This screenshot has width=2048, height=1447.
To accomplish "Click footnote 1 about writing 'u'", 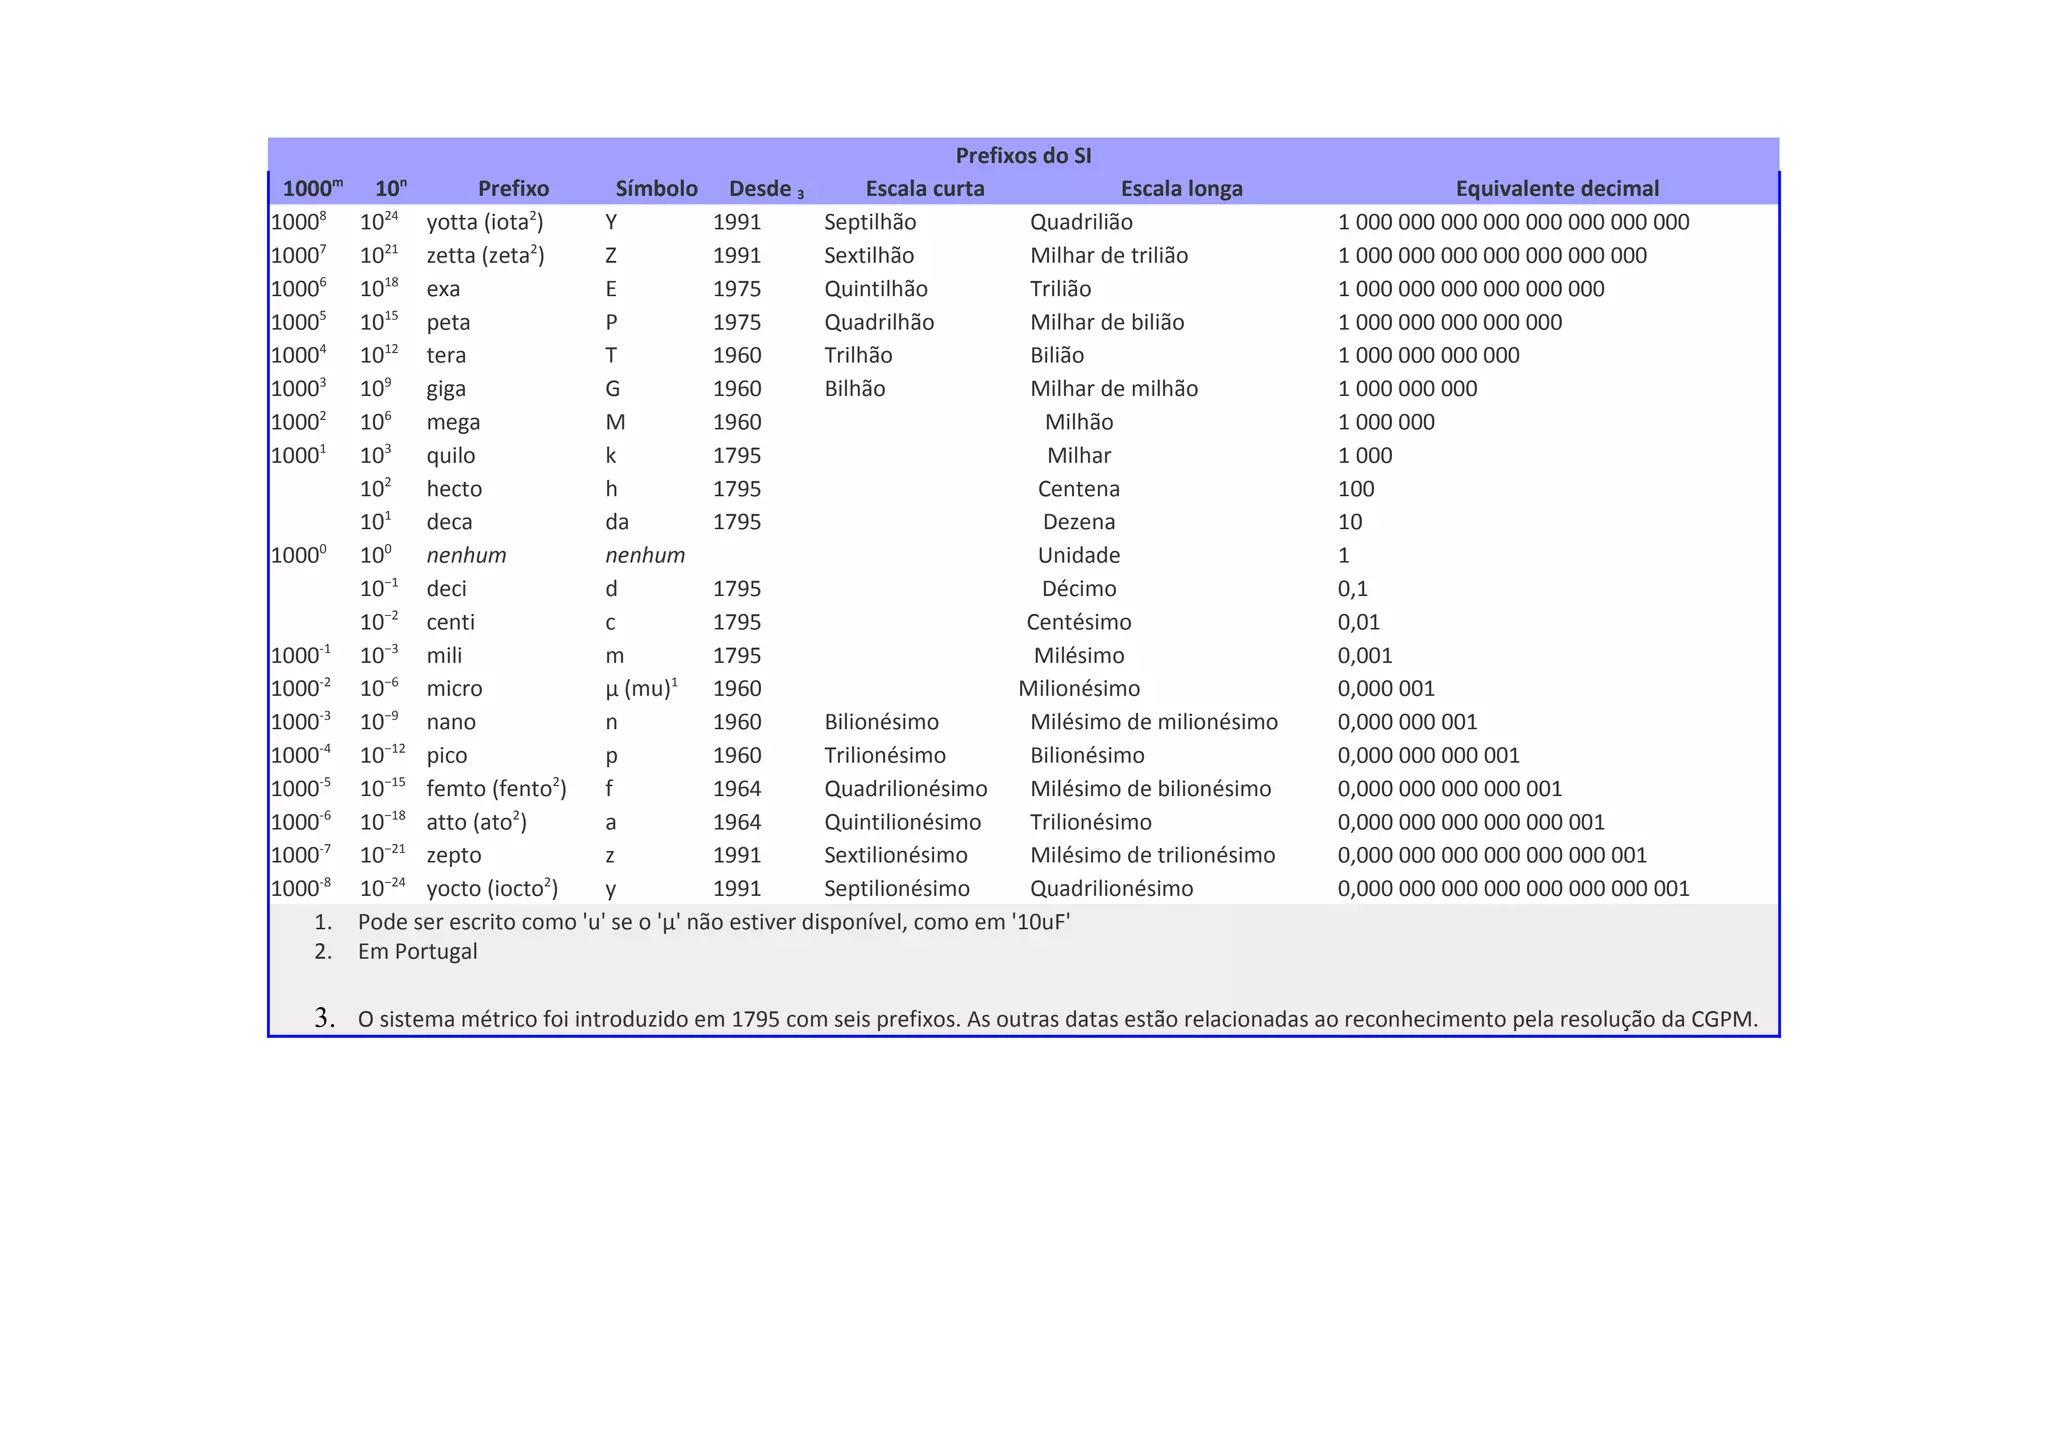I will tap(692, 922).
